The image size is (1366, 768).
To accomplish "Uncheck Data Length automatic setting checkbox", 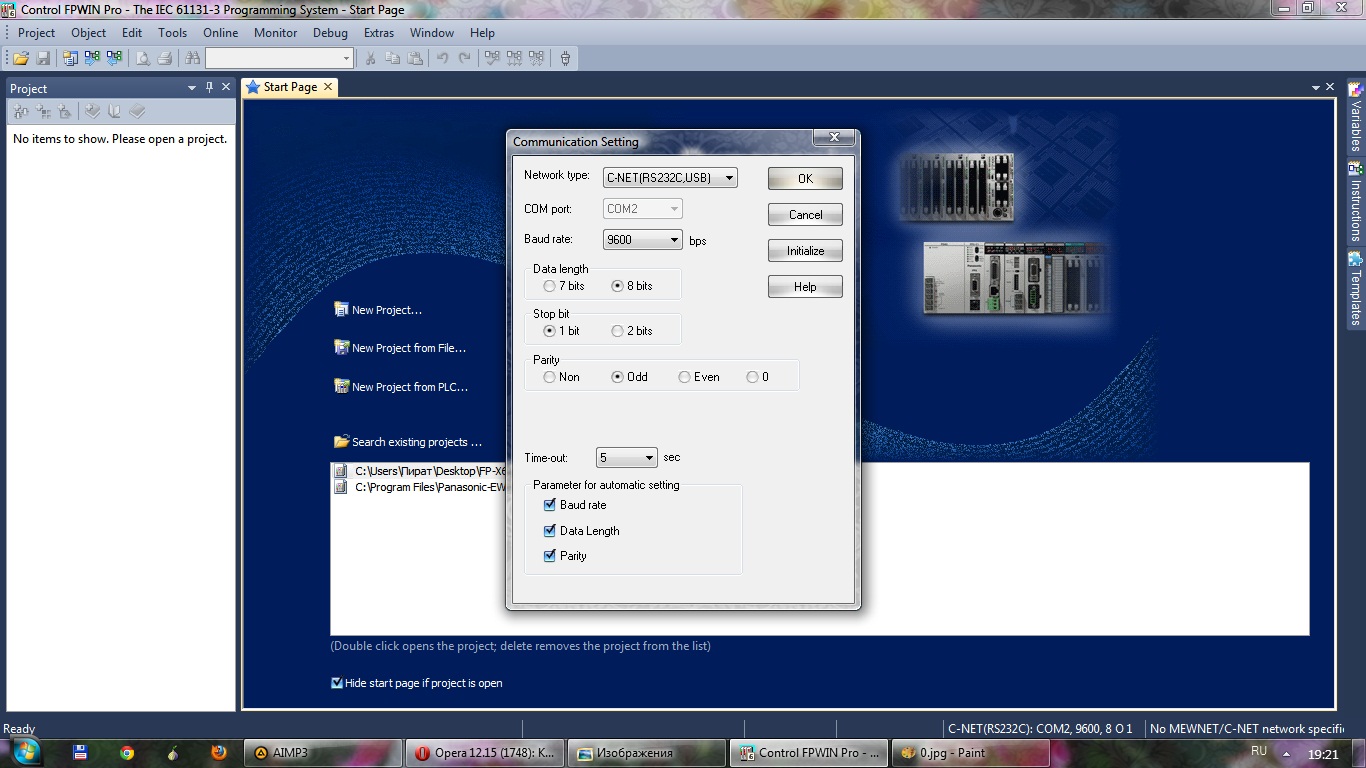I will click(549, 531).
